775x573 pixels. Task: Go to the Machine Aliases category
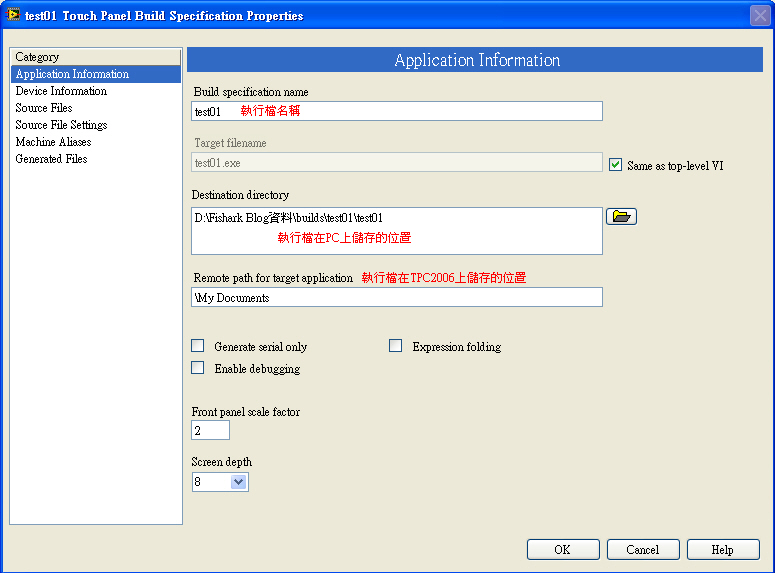96,142
